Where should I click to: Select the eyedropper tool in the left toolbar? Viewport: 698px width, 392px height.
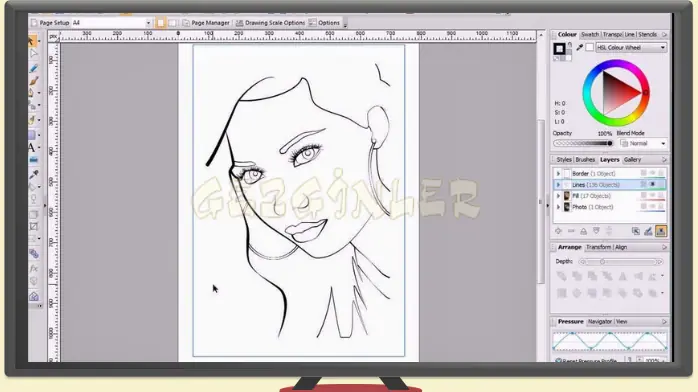[34, 174]
